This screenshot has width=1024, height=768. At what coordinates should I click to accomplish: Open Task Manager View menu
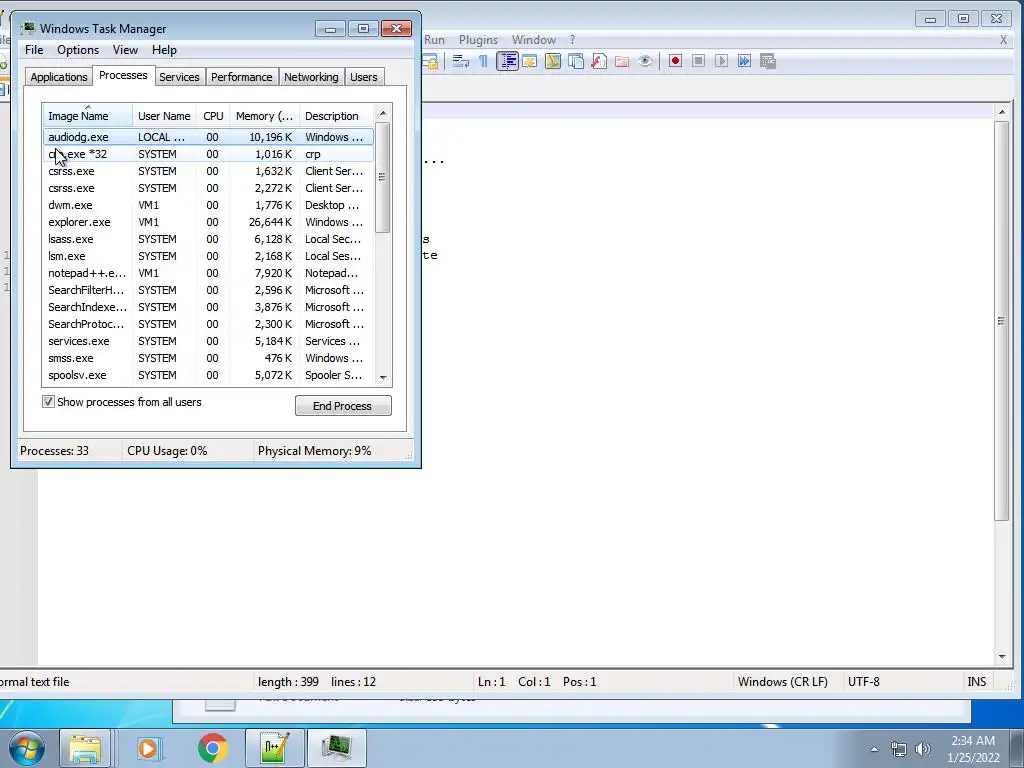[x=125, y=50]
